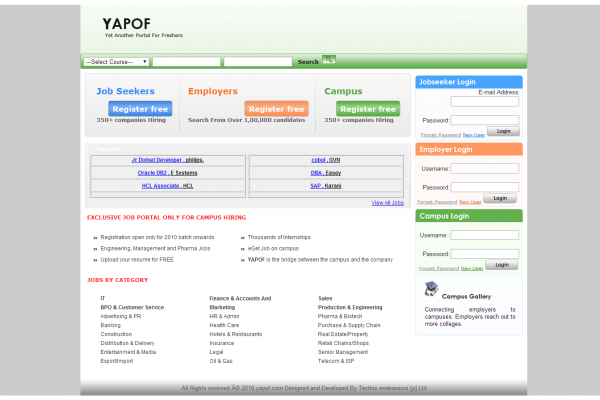This screenshot has width=600, height=400.
Task: Open the Insurance category
Action: click(222, 343)
